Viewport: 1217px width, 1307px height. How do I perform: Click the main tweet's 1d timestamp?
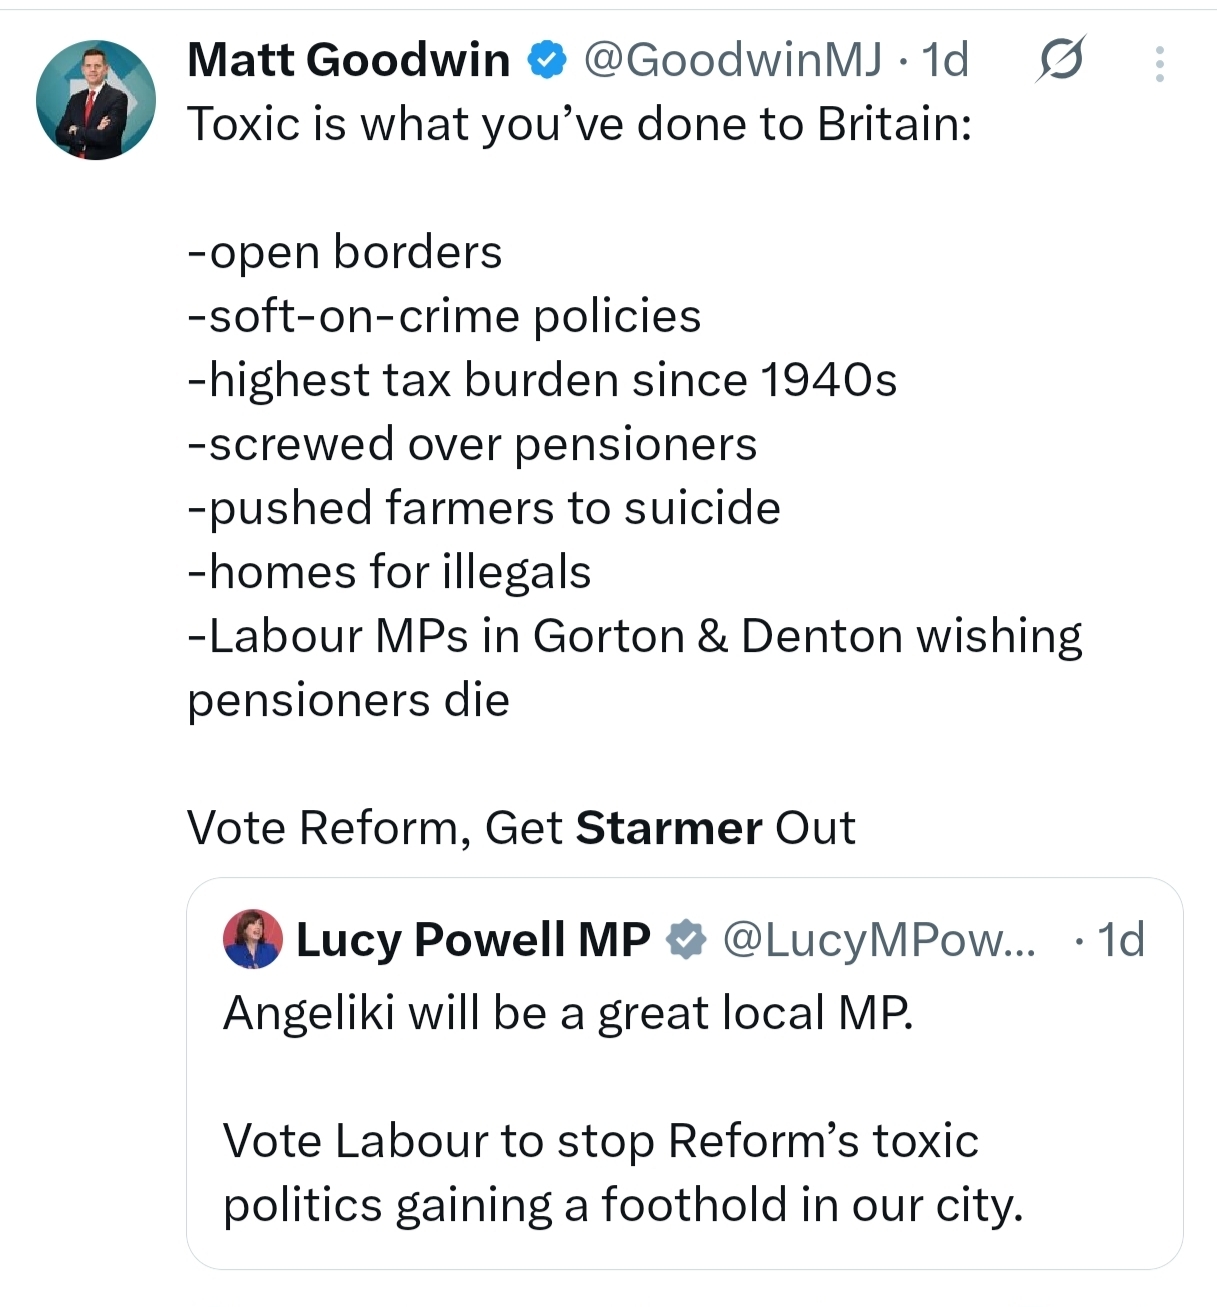pyautogui.click(x=945, y=60)
